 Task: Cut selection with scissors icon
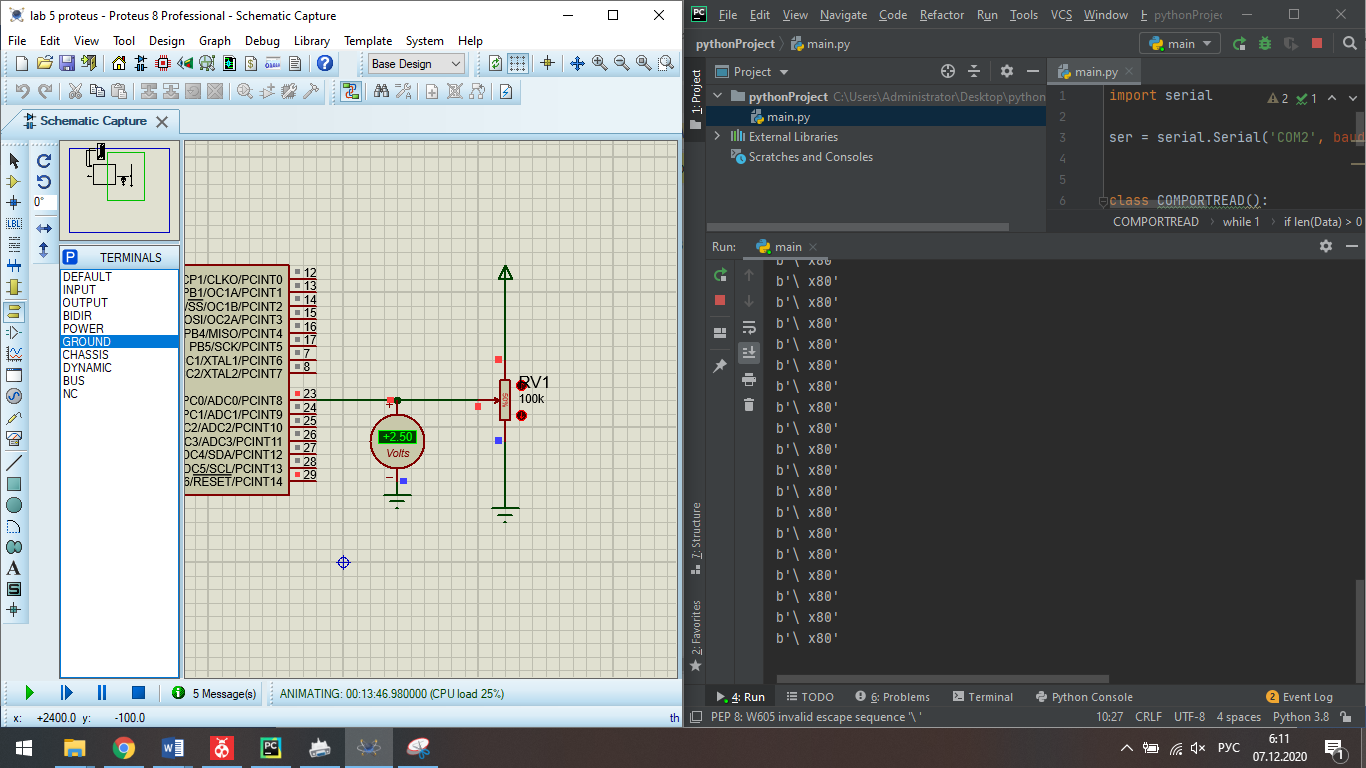(75, 91)
